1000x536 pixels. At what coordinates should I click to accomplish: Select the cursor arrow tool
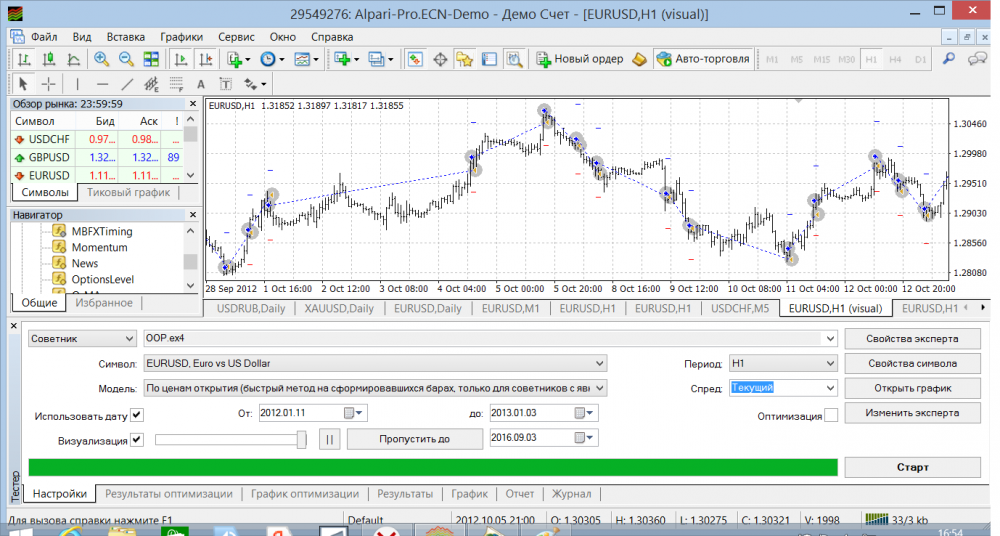point(24,84)
